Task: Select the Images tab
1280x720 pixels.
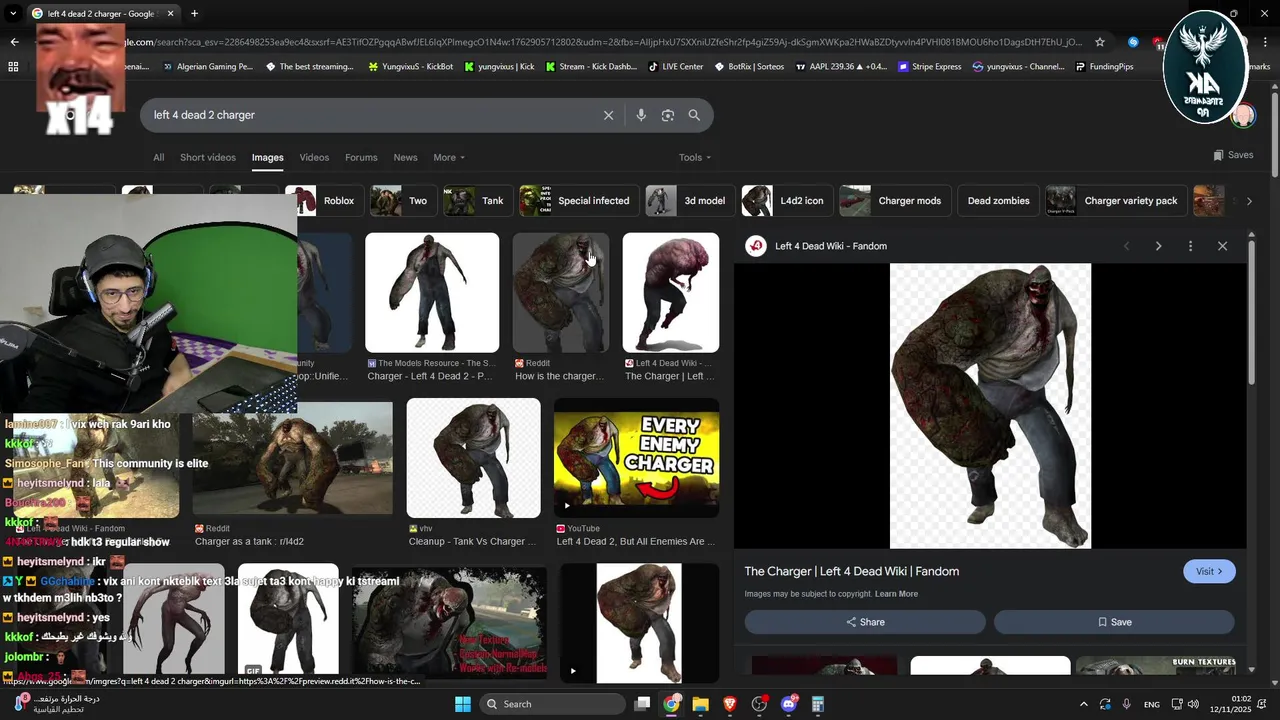Action: point(267,157)
